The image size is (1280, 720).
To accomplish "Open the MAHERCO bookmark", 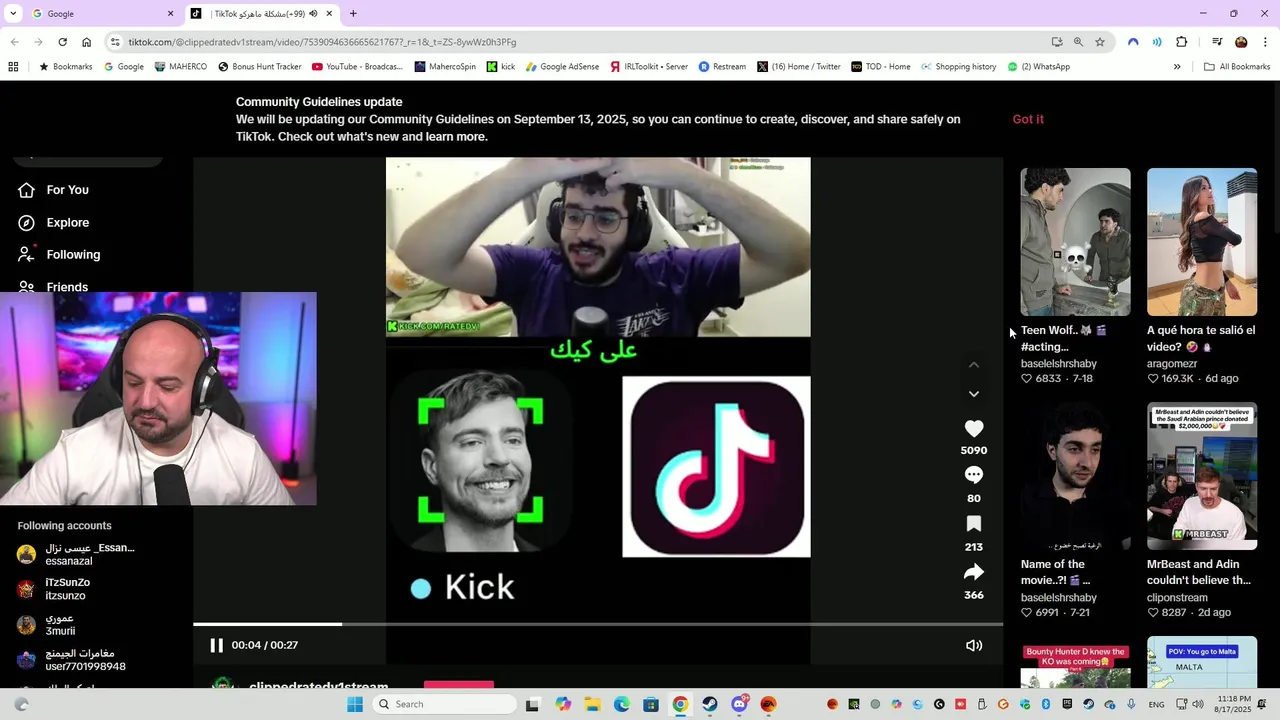I will pos(181,67).
